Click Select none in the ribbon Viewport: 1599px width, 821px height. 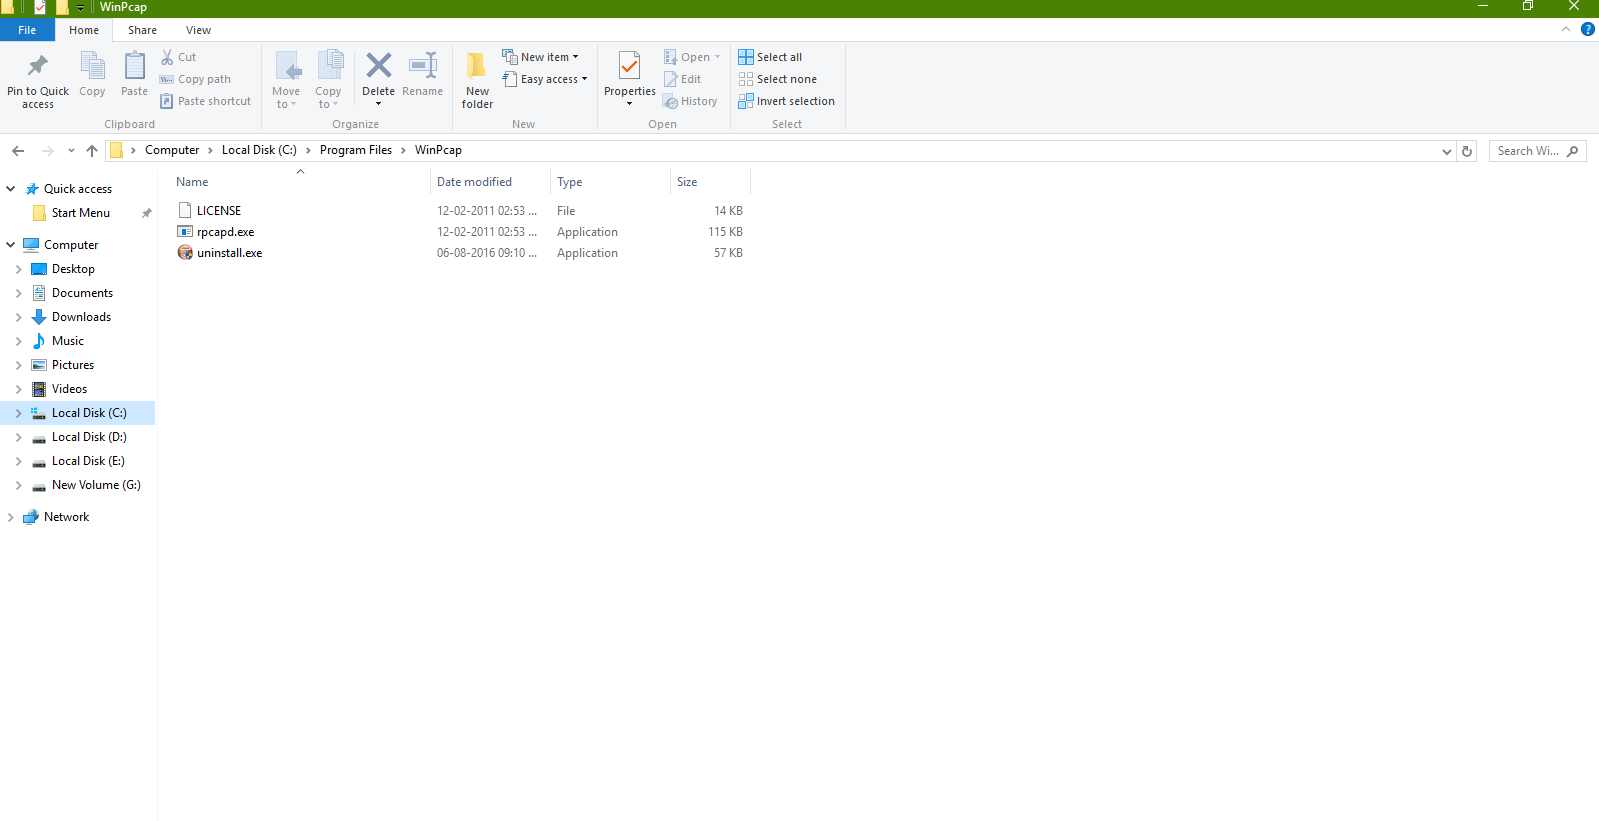click(777, 79)
